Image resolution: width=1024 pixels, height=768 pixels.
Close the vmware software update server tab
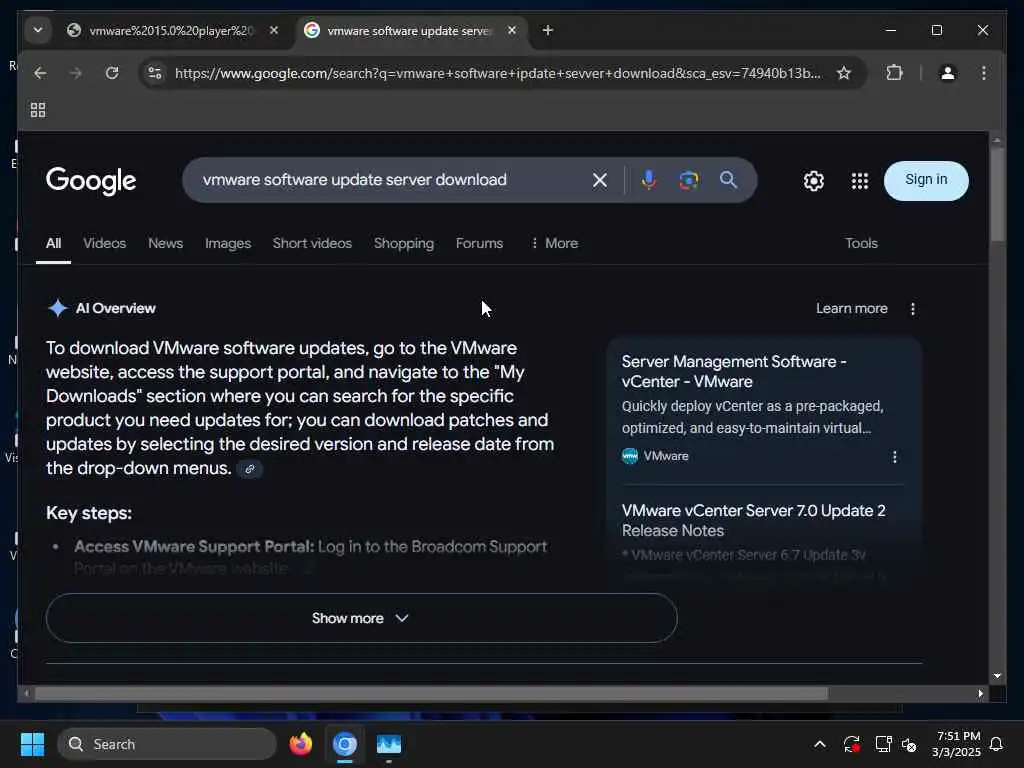512,30
